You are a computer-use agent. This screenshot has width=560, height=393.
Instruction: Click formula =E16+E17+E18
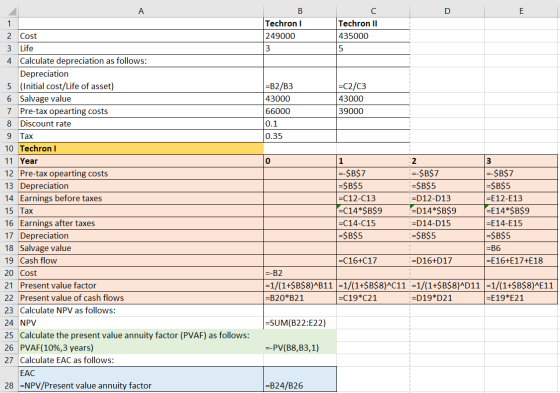tap(521, 260)
